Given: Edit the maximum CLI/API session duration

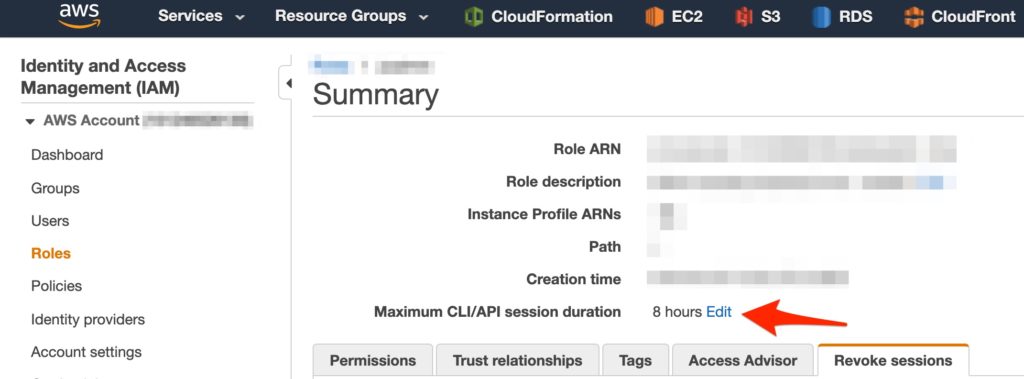Looking at the screenshot, I should (719, 312).
